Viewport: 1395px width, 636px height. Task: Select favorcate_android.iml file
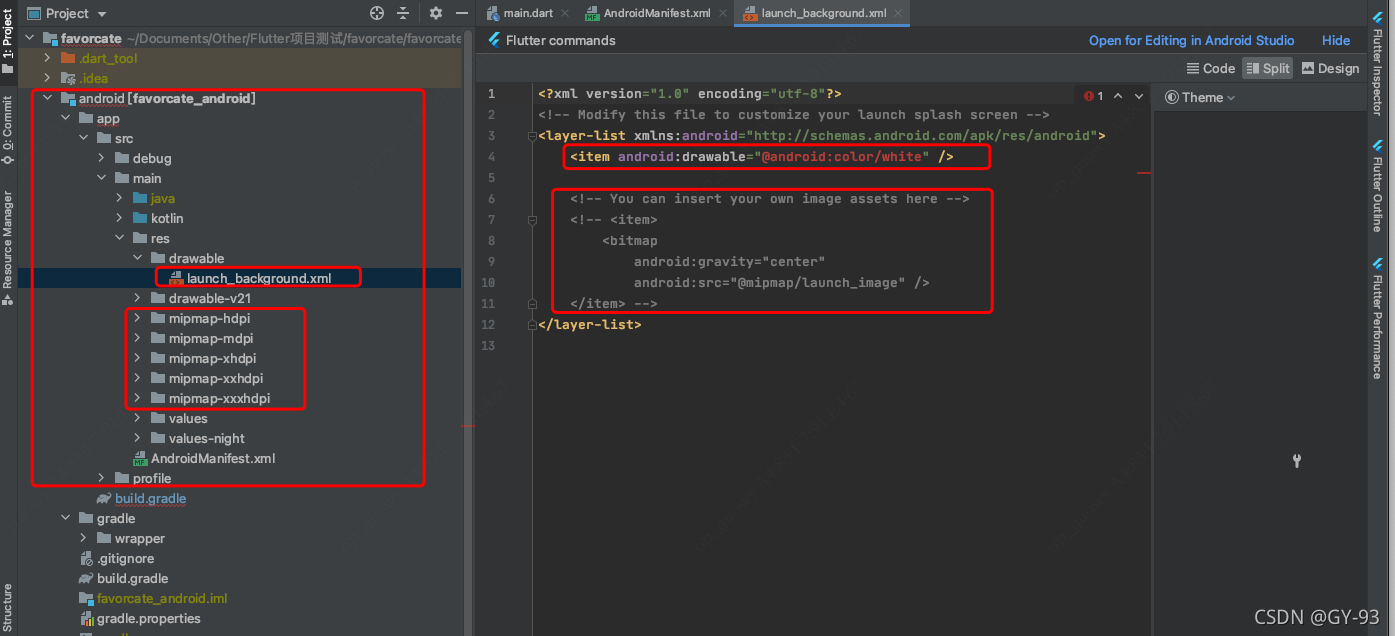point(162,598)
